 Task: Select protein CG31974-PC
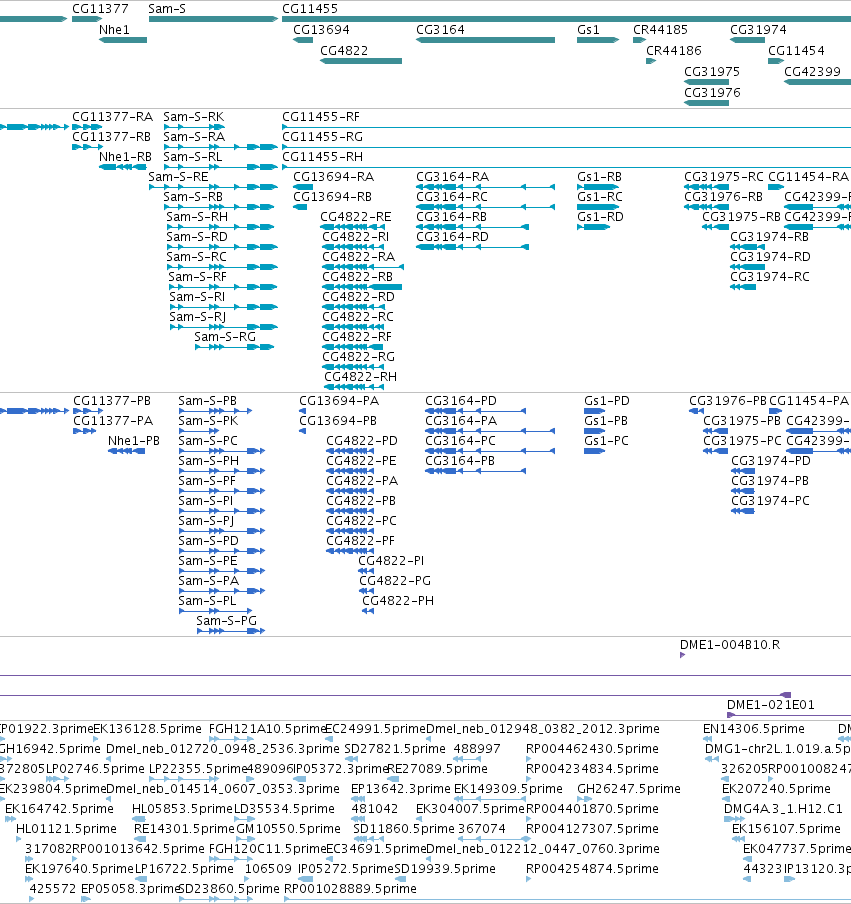coord(770,501)
